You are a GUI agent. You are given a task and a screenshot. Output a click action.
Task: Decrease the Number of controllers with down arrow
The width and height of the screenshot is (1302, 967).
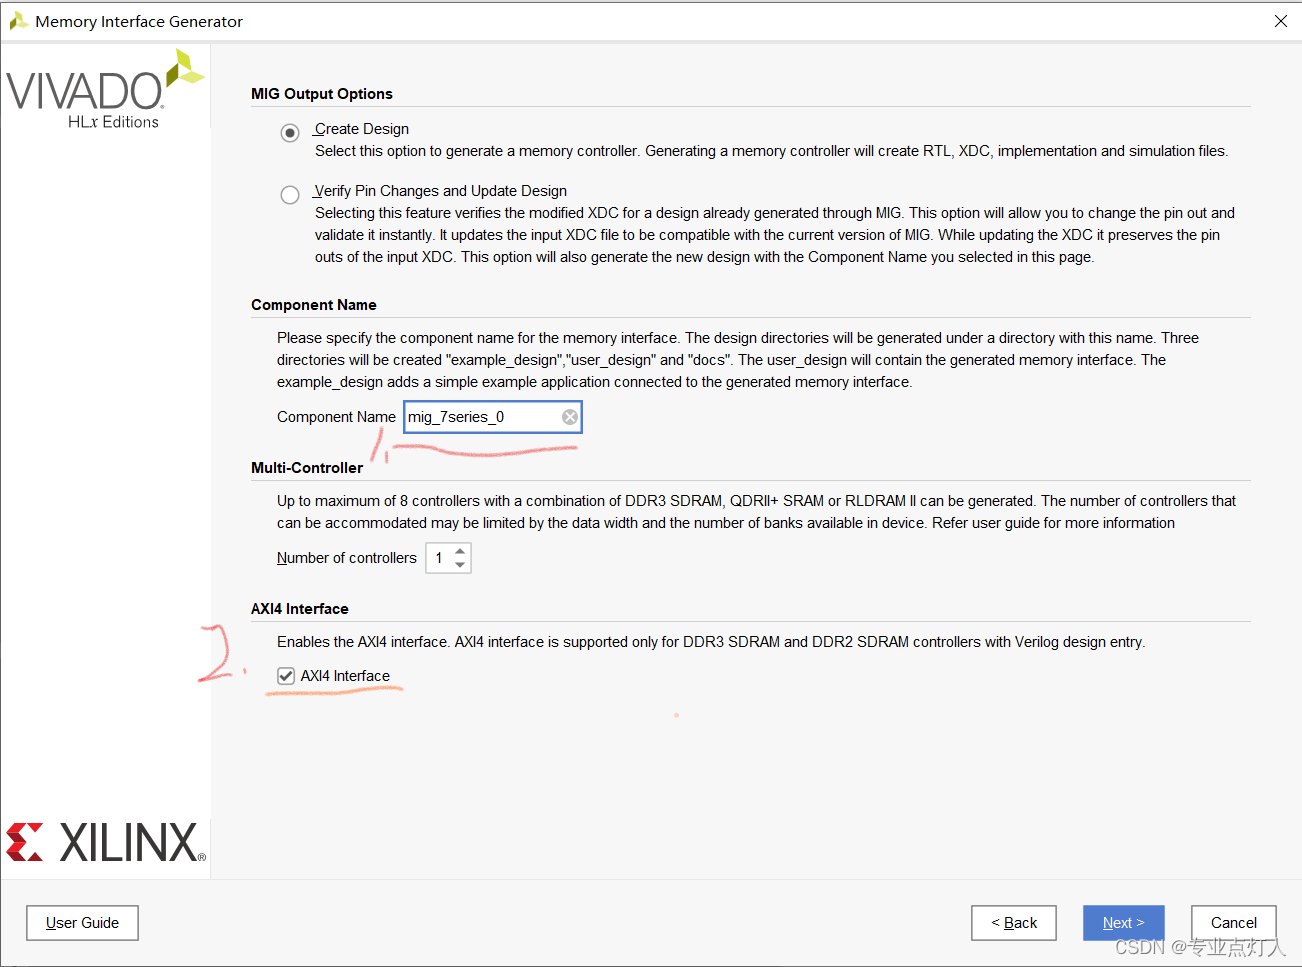pos(460,565)
